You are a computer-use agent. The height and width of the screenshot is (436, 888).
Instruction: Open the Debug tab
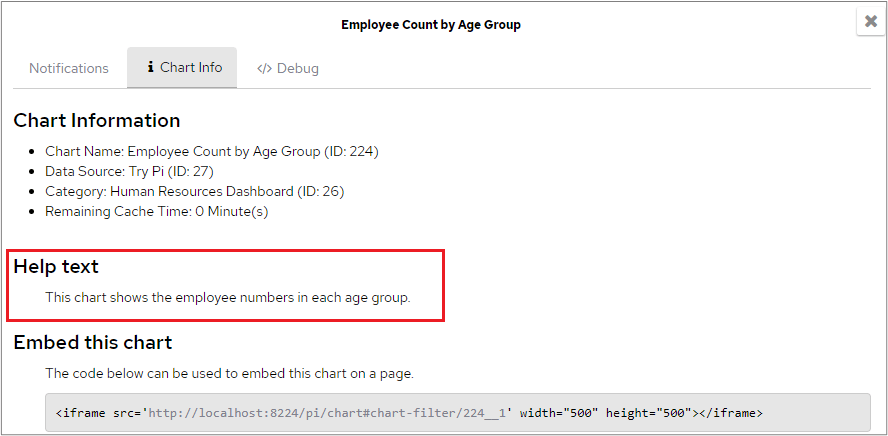click(x=288, y=68)
